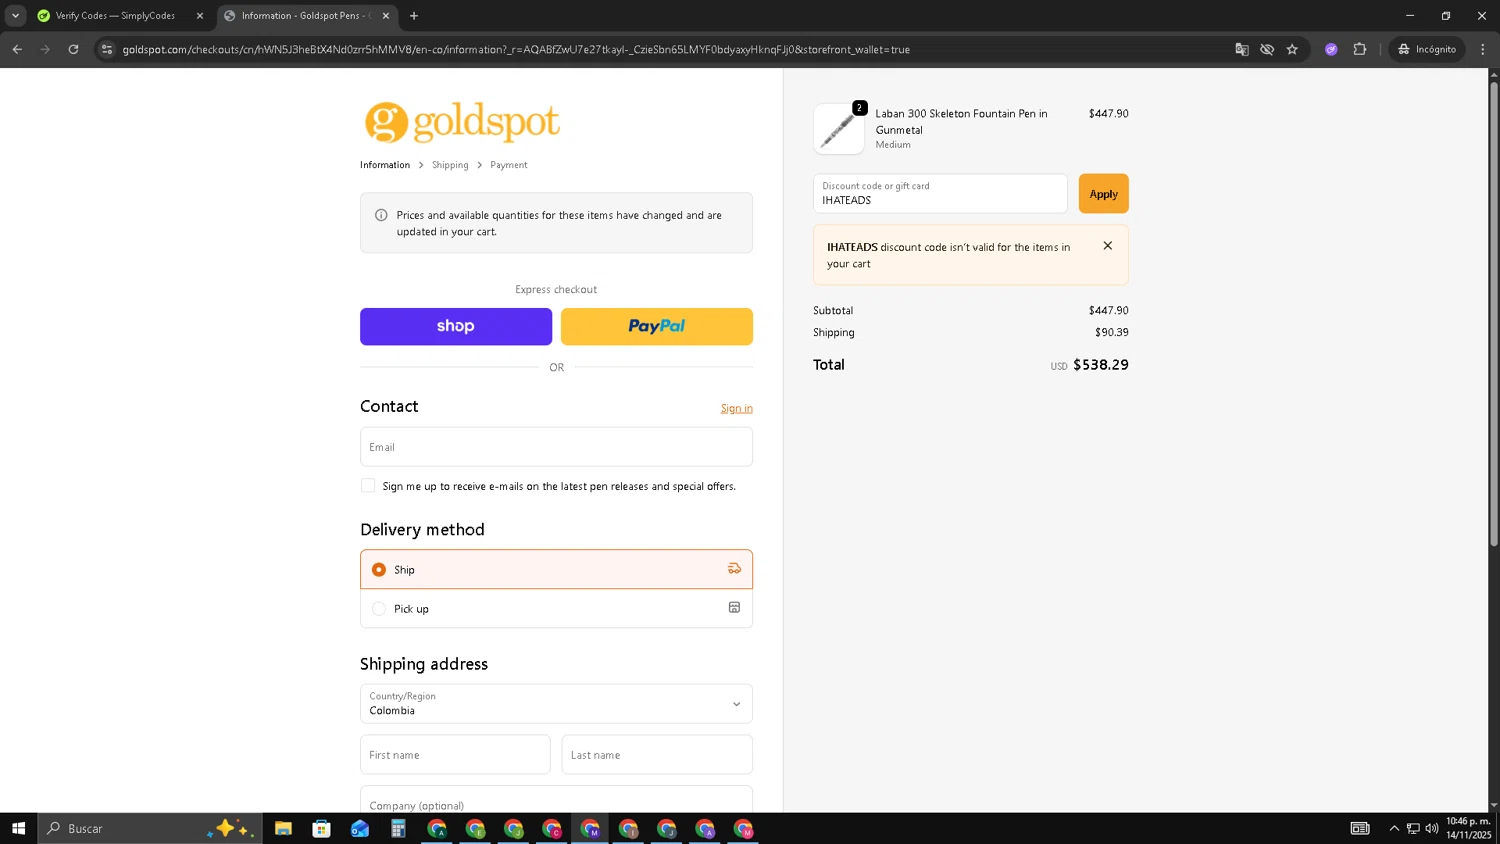1500x844 pixels.
Task: Click the browser forward arrow
Action: tap(45, 49)
